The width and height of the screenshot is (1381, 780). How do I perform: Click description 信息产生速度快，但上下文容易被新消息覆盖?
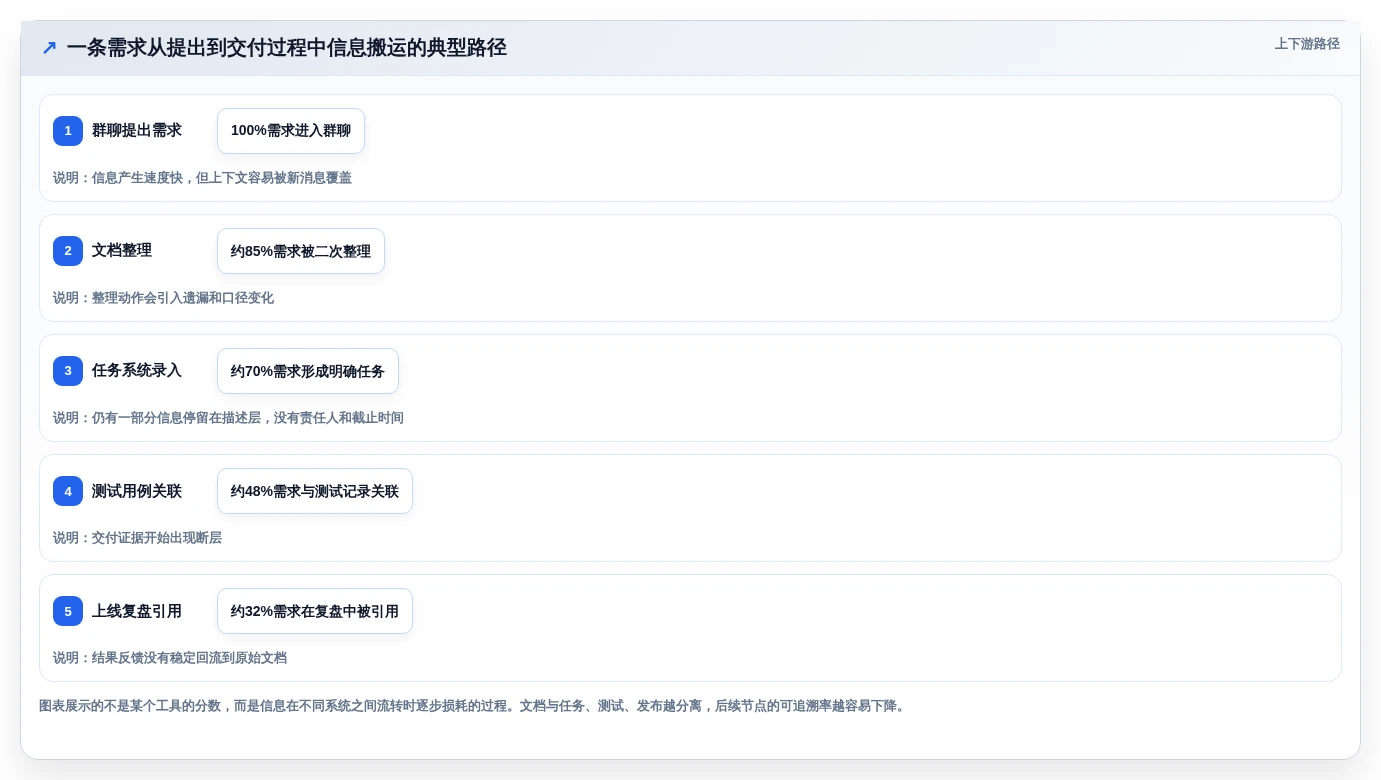[x=202, y=178]
